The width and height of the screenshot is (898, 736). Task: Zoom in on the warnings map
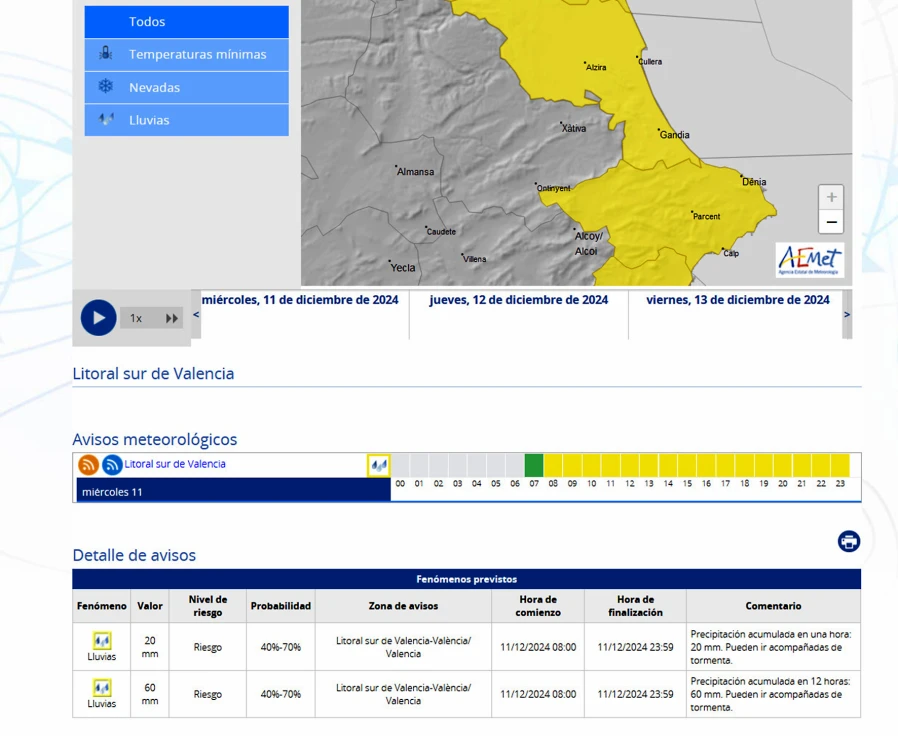831,198
